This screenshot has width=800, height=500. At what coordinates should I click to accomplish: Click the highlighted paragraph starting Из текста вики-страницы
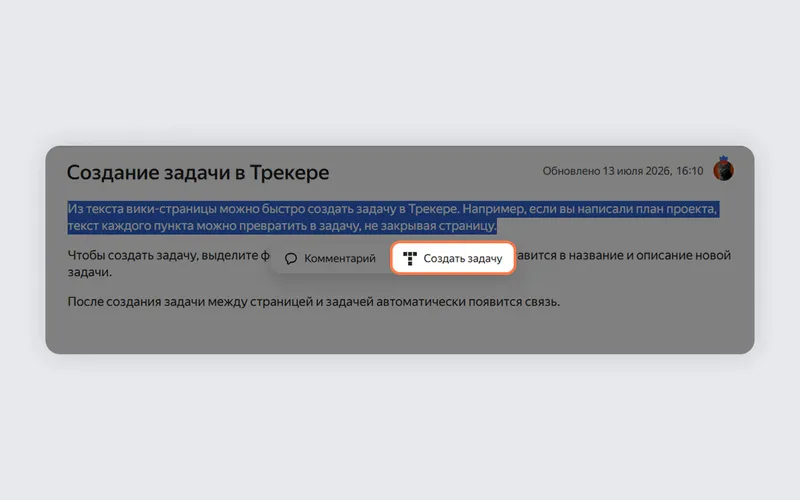click(393, 217)
